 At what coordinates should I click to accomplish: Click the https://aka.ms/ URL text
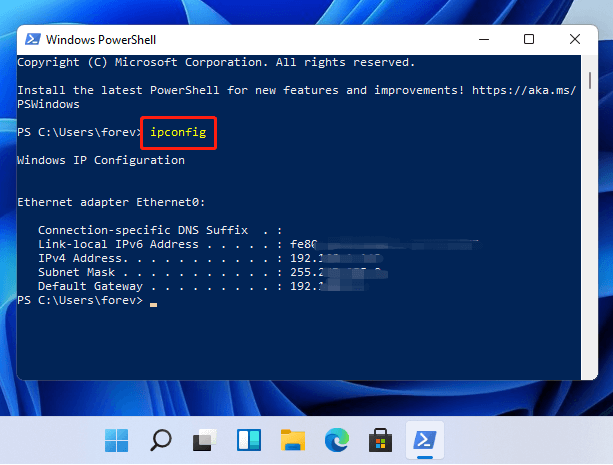524,90
